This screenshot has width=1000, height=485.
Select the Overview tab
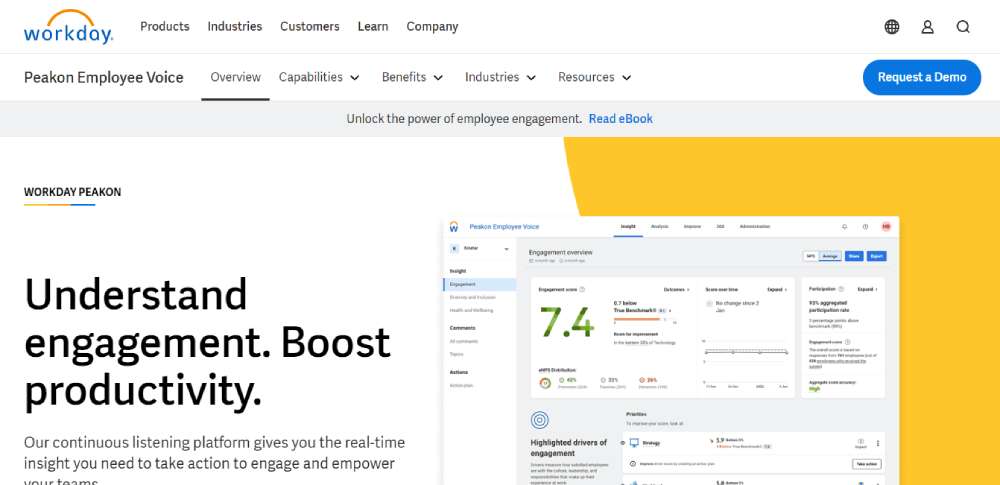coord(235,77)
